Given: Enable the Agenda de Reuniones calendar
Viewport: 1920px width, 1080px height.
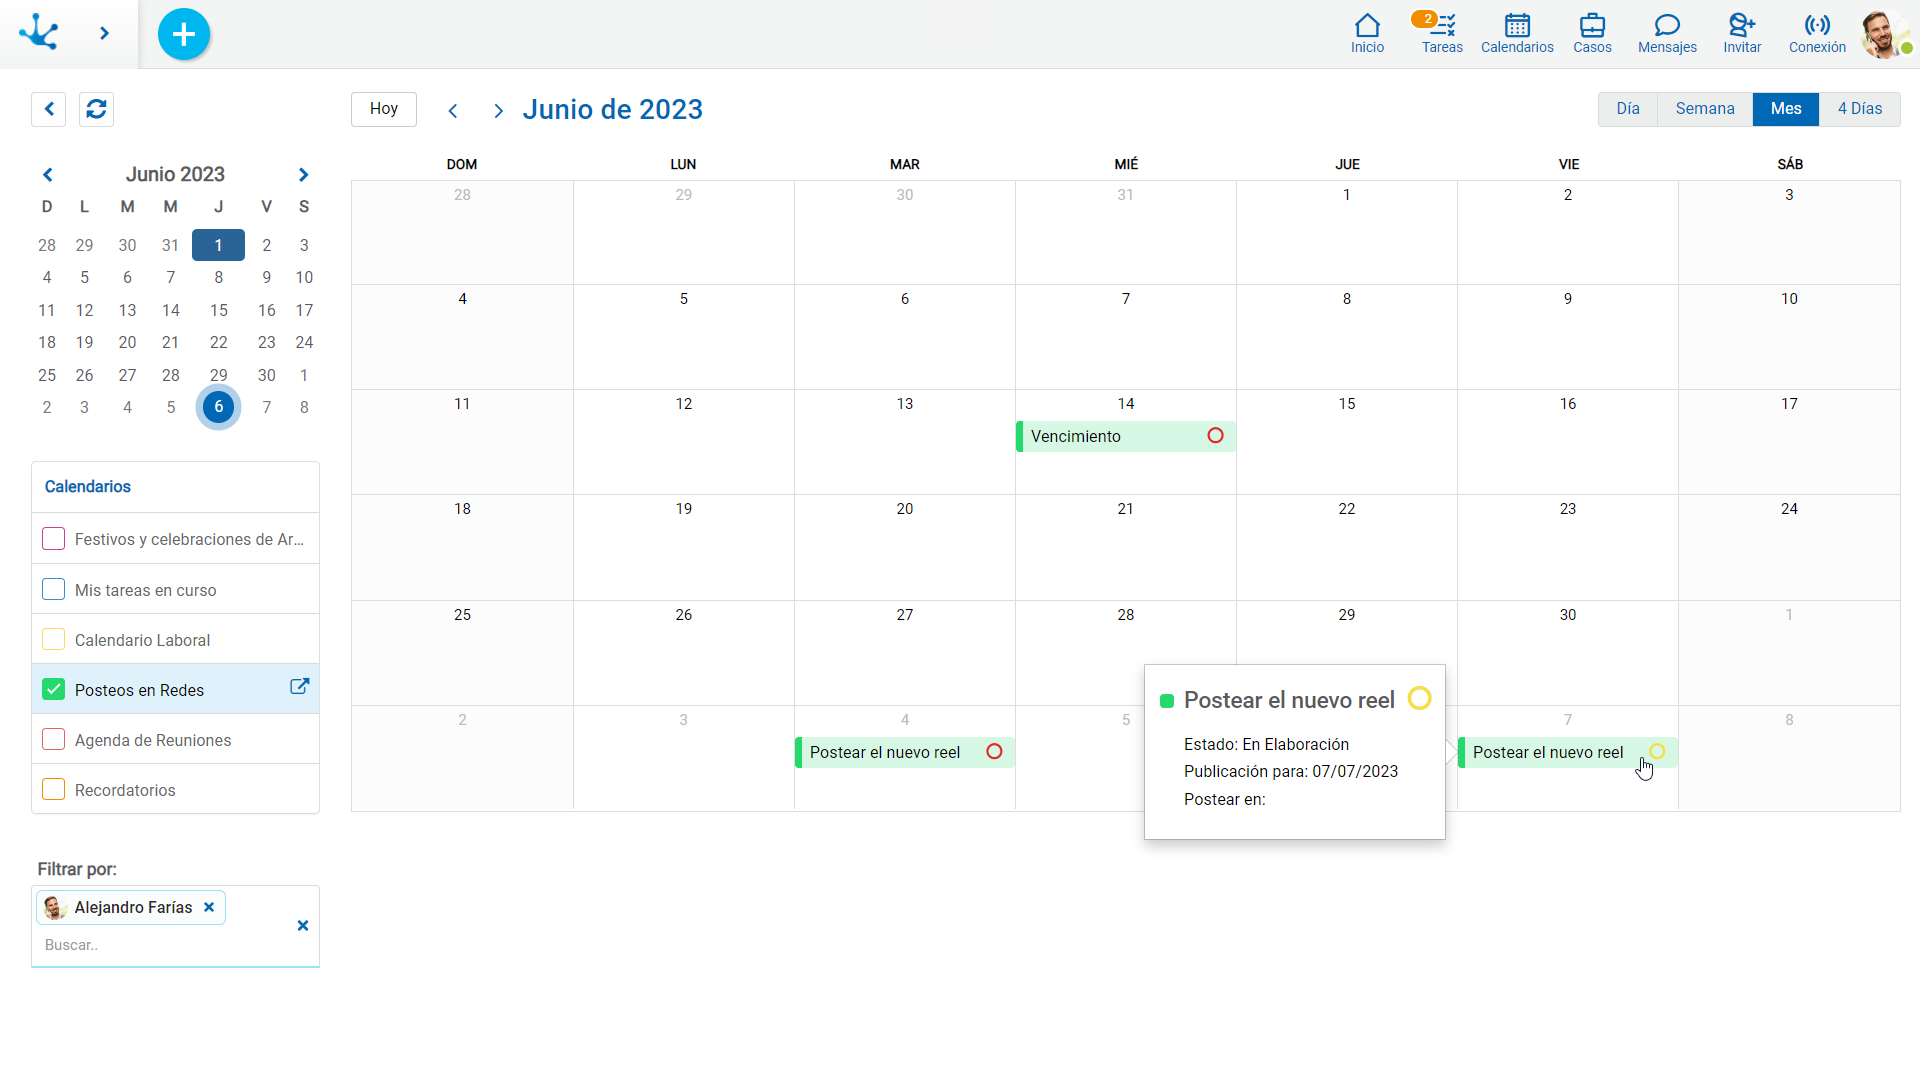Looking at the screenshot, I should pyautogui.click(x=54, y=740).
